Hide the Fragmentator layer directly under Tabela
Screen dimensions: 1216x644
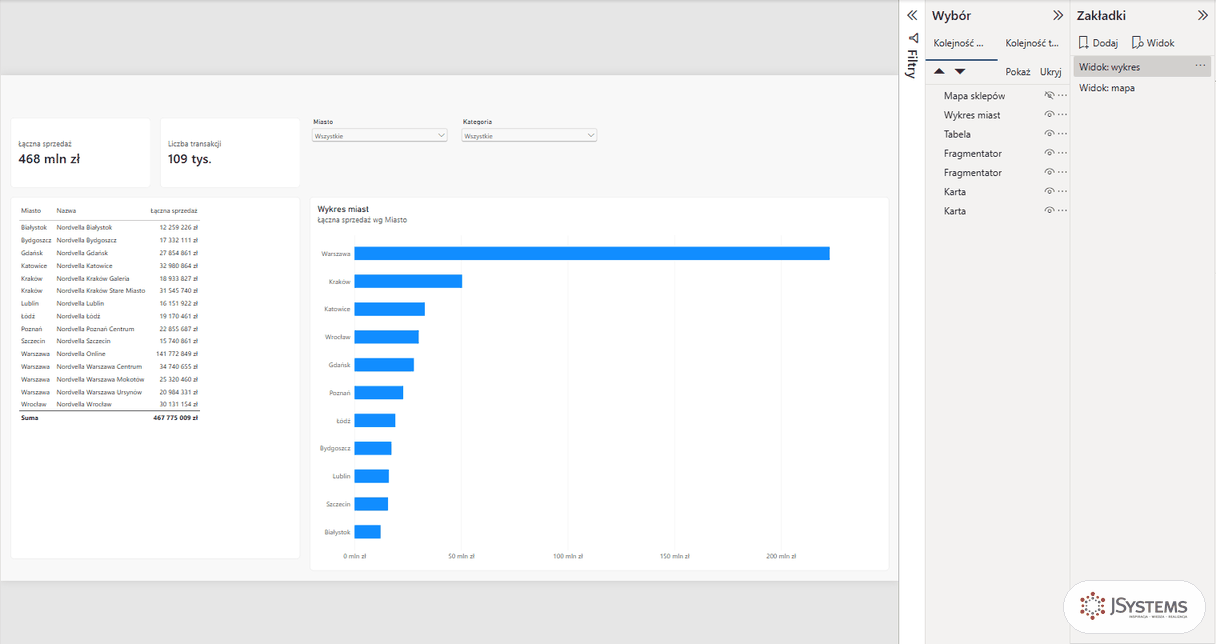click(x=1050, y=153)
